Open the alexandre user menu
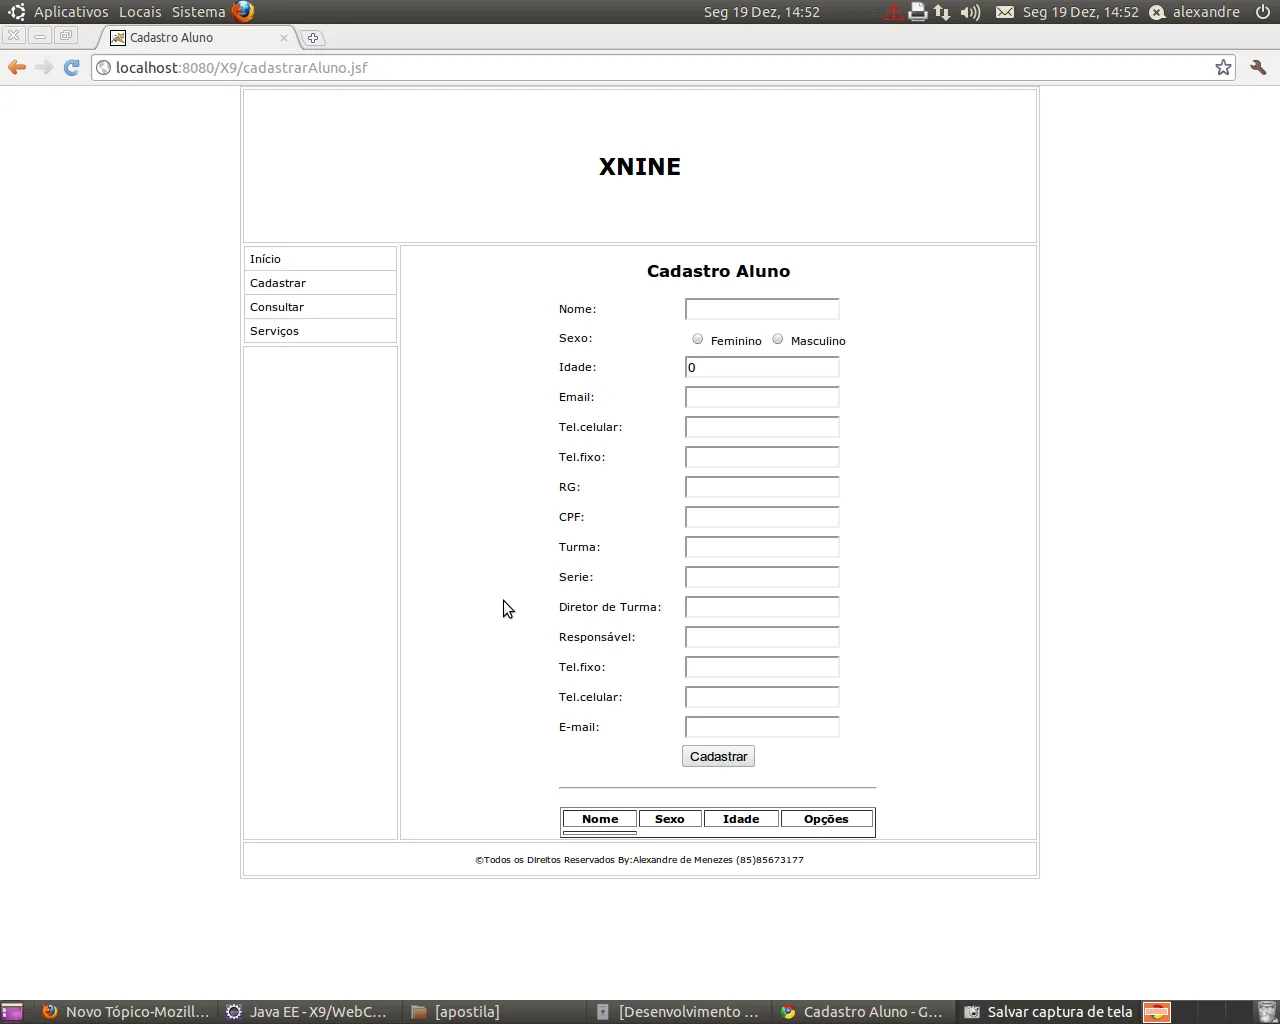Screen dimensions: 1280x1024 [1195, 12]
